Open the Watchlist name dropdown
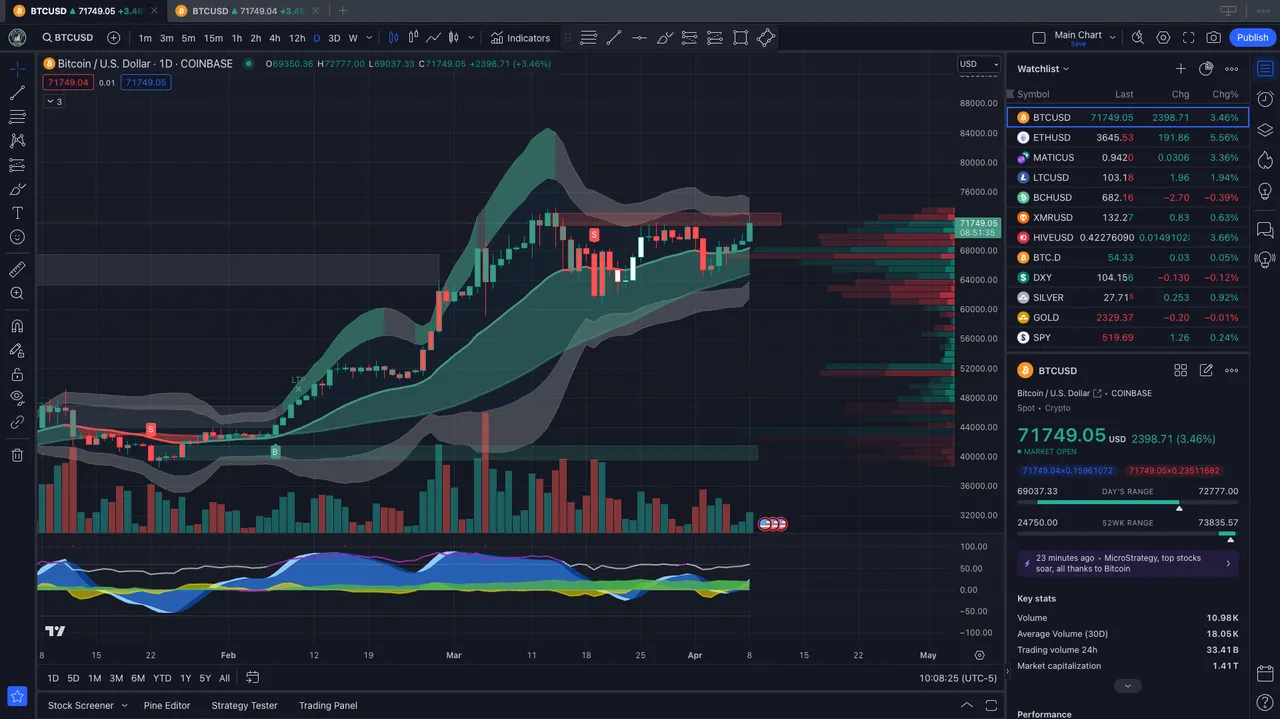This screenshot has width=1280, height=719. coord(1043,69)
